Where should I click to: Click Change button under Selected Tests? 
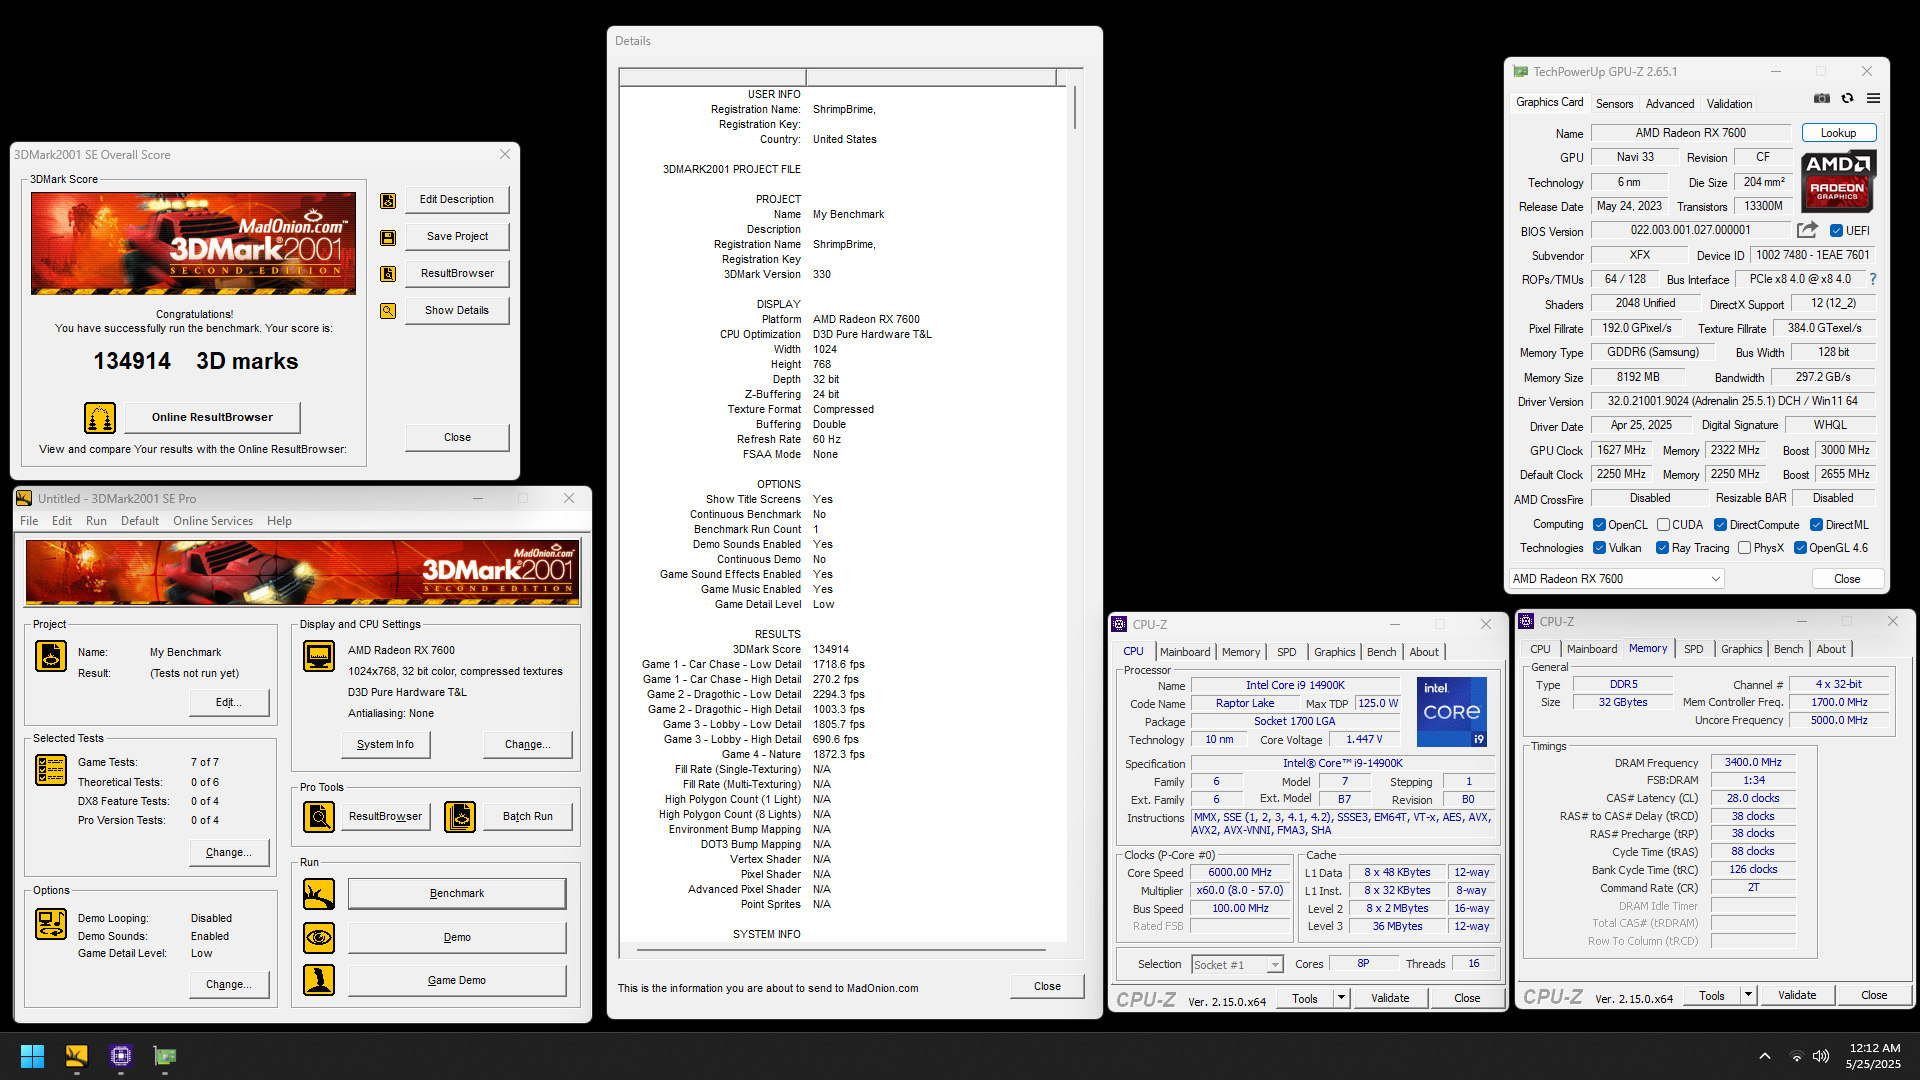[229, 853]
